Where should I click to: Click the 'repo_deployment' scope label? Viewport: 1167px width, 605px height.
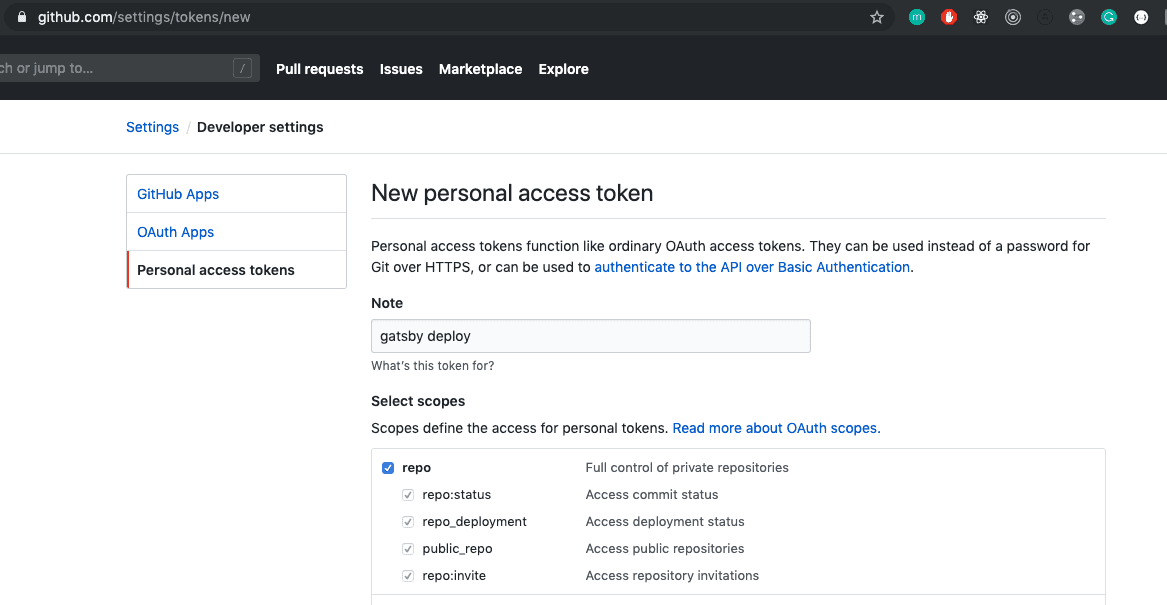click(x=475, y=522)
